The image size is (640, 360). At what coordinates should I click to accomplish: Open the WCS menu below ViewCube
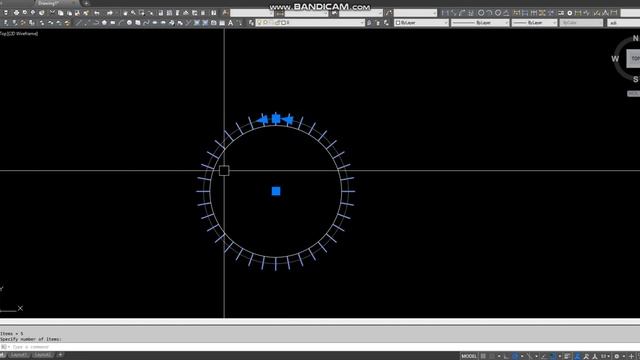coord(633,94)
